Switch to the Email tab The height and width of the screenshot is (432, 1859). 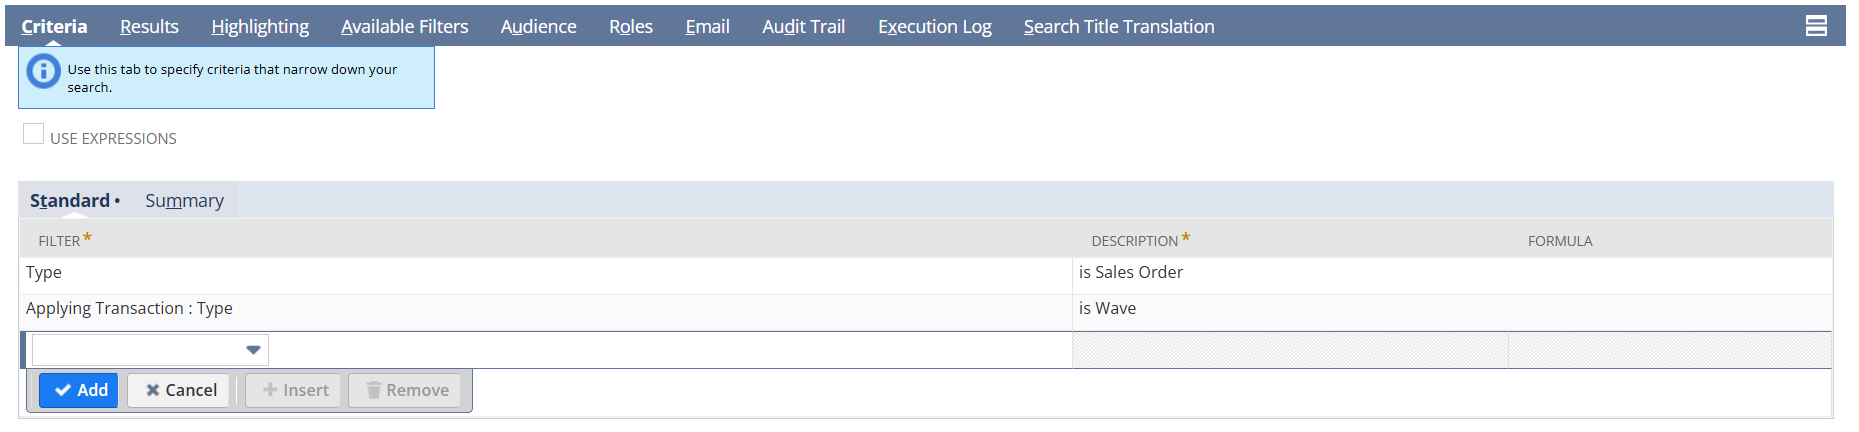tap(707, 27)
